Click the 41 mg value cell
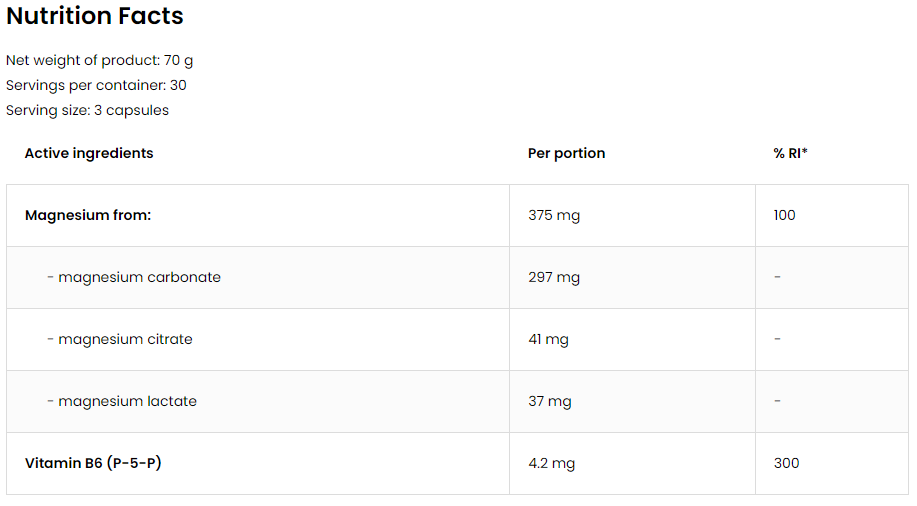Screen dimensions: 917x506 [548, 339]
